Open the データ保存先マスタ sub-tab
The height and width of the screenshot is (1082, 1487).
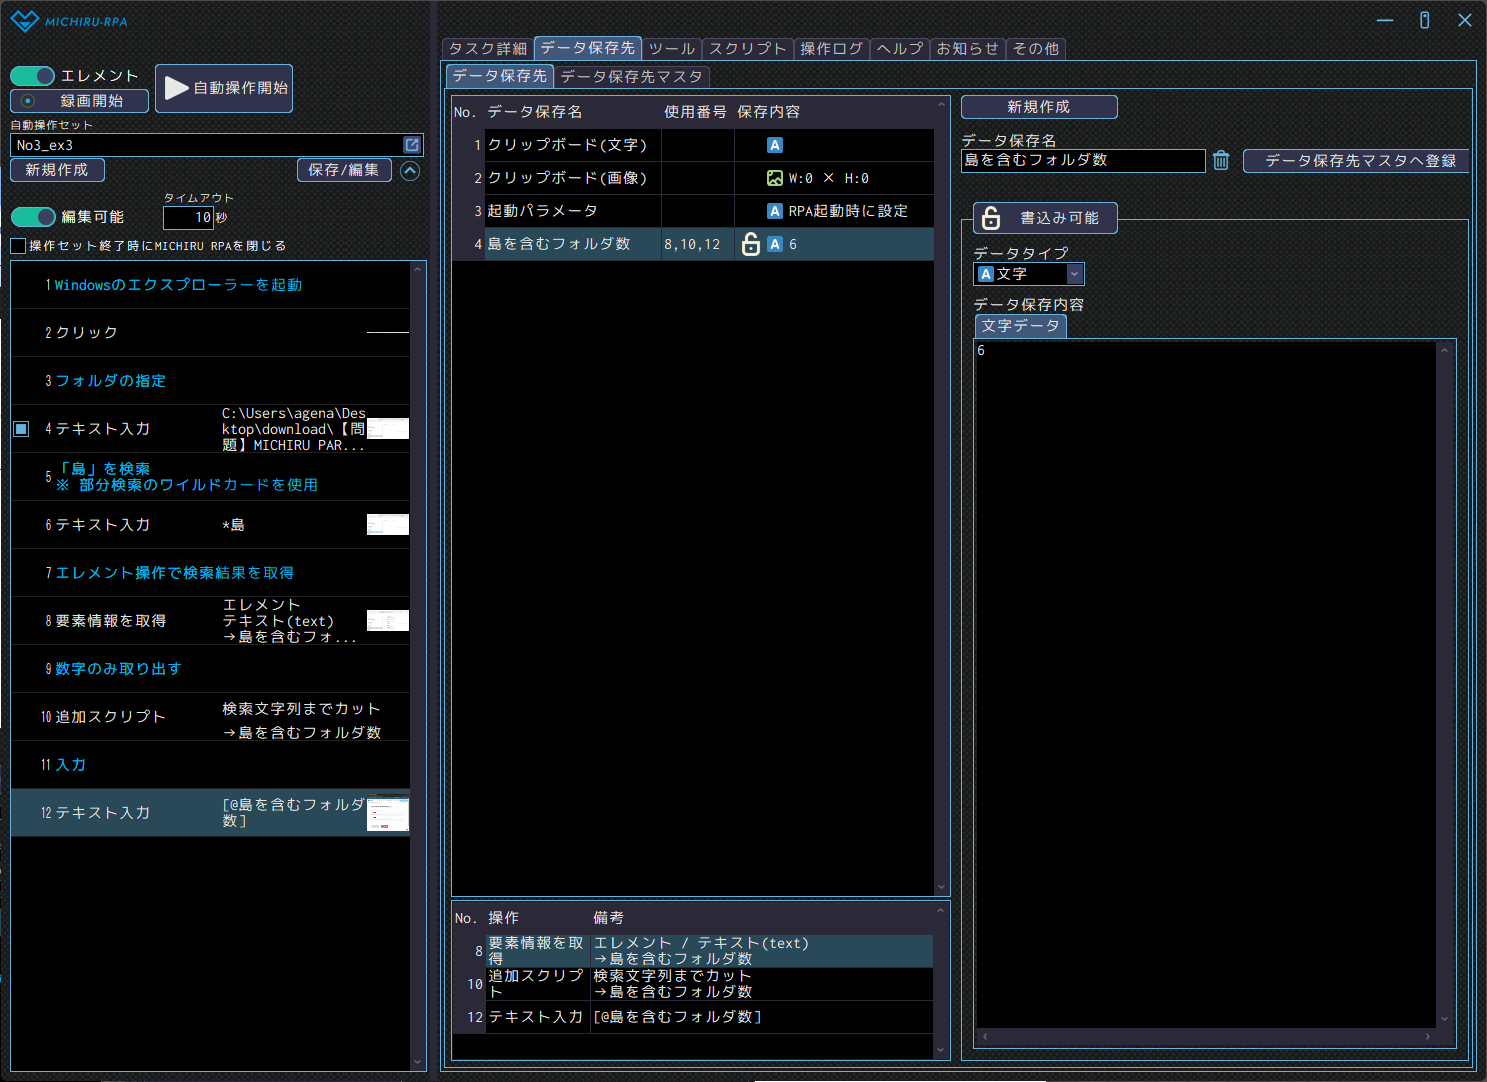(x=631, y=76)
